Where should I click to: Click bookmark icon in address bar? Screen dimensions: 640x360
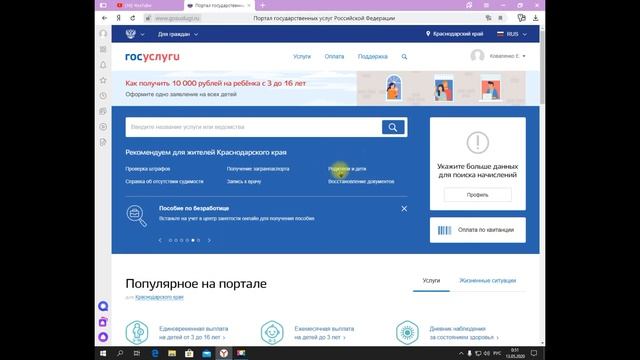[500, 18]
